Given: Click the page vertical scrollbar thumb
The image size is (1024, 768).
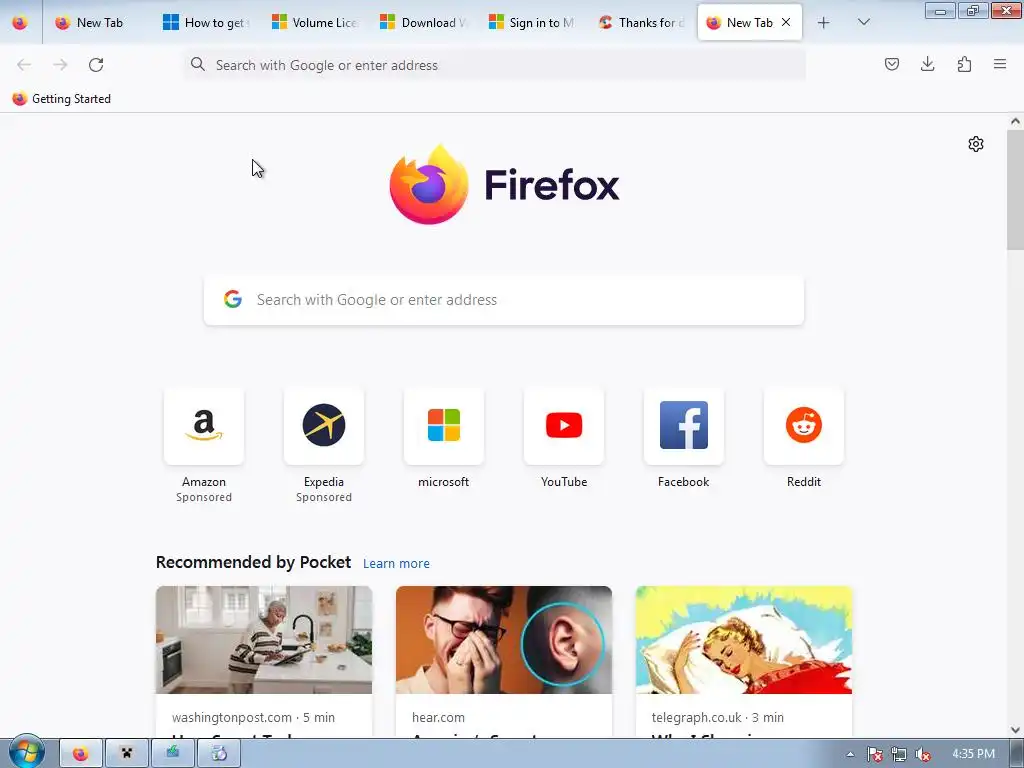Looking at the screenshot, I should (1015, 189).
